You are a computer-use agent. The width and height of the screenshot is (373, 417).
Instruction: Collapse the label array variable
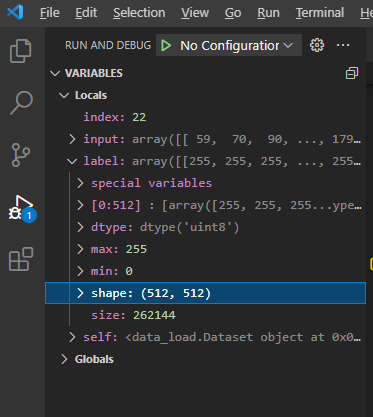pos(72,161)
